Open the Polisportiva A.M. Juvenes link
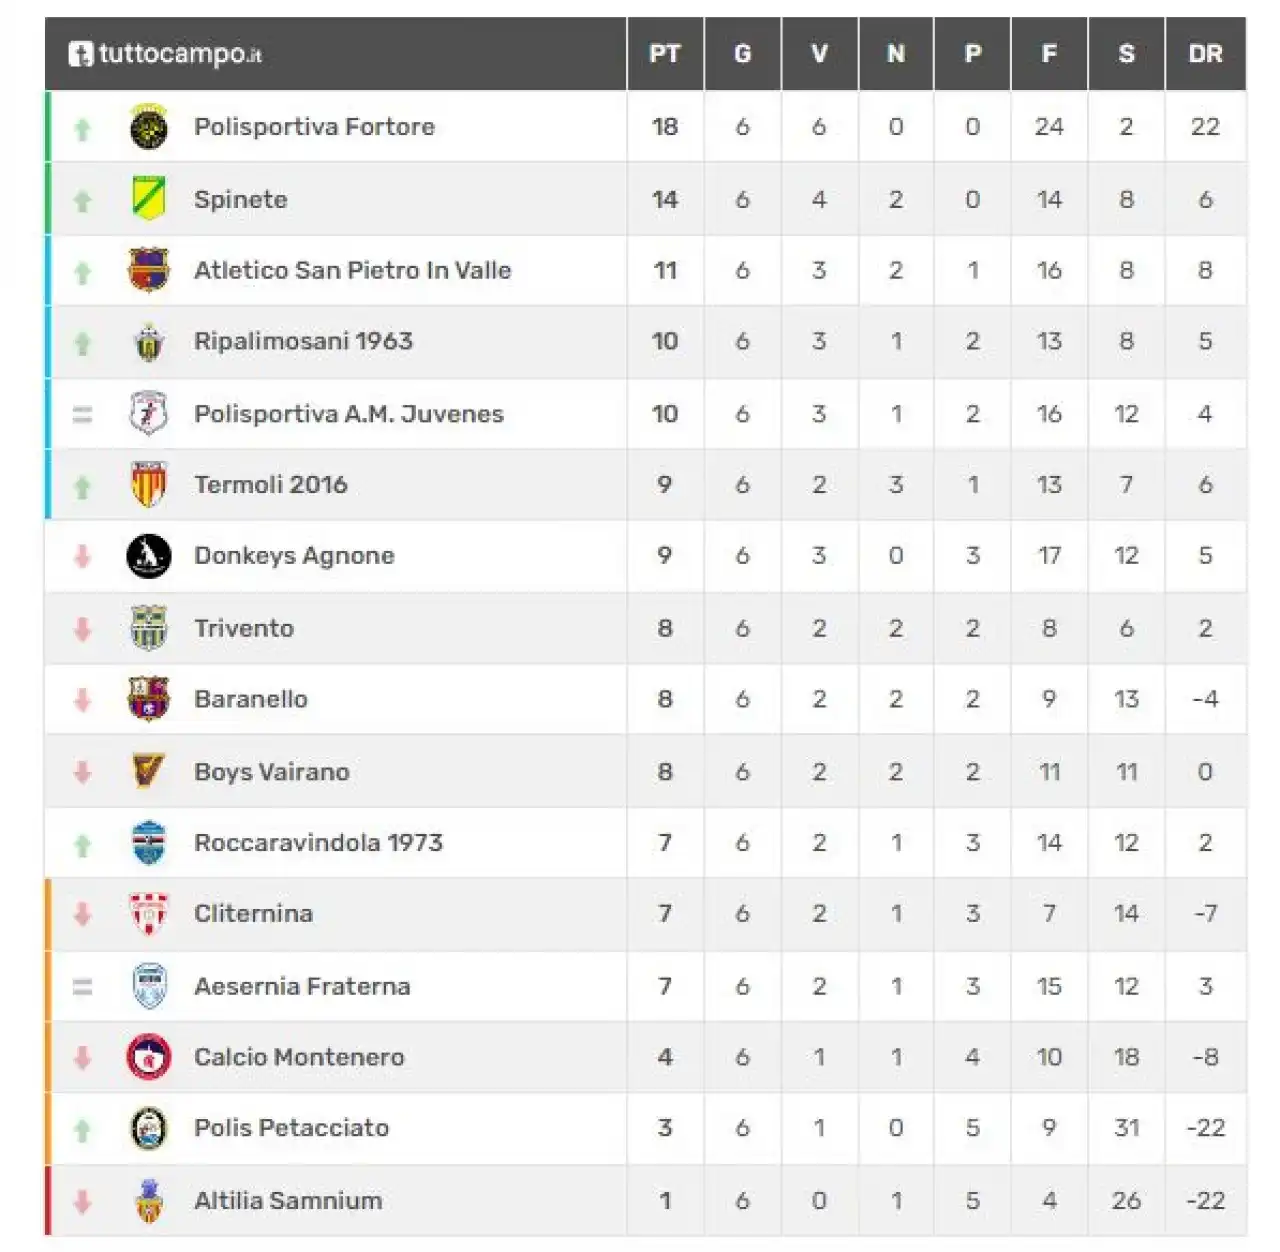Viewport: 1280px width, 1252px height. point(349,414)
